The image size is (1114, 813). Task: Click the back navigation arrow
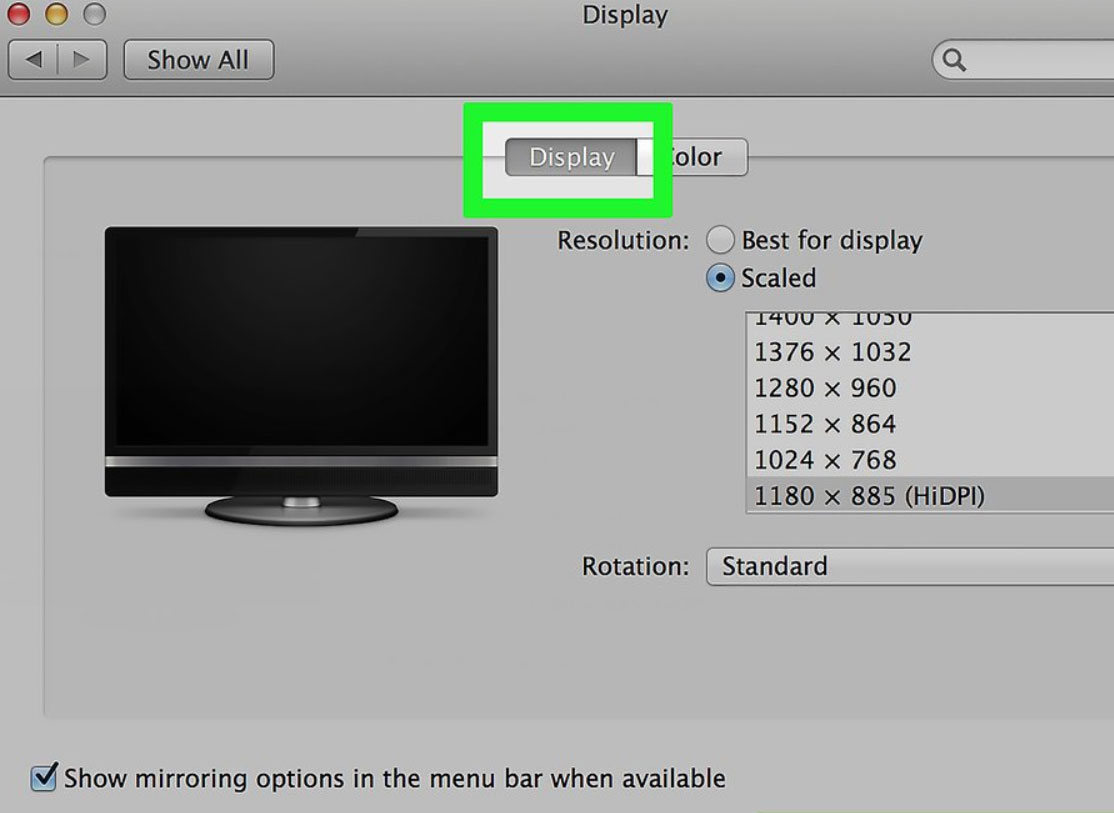point(33,60)
